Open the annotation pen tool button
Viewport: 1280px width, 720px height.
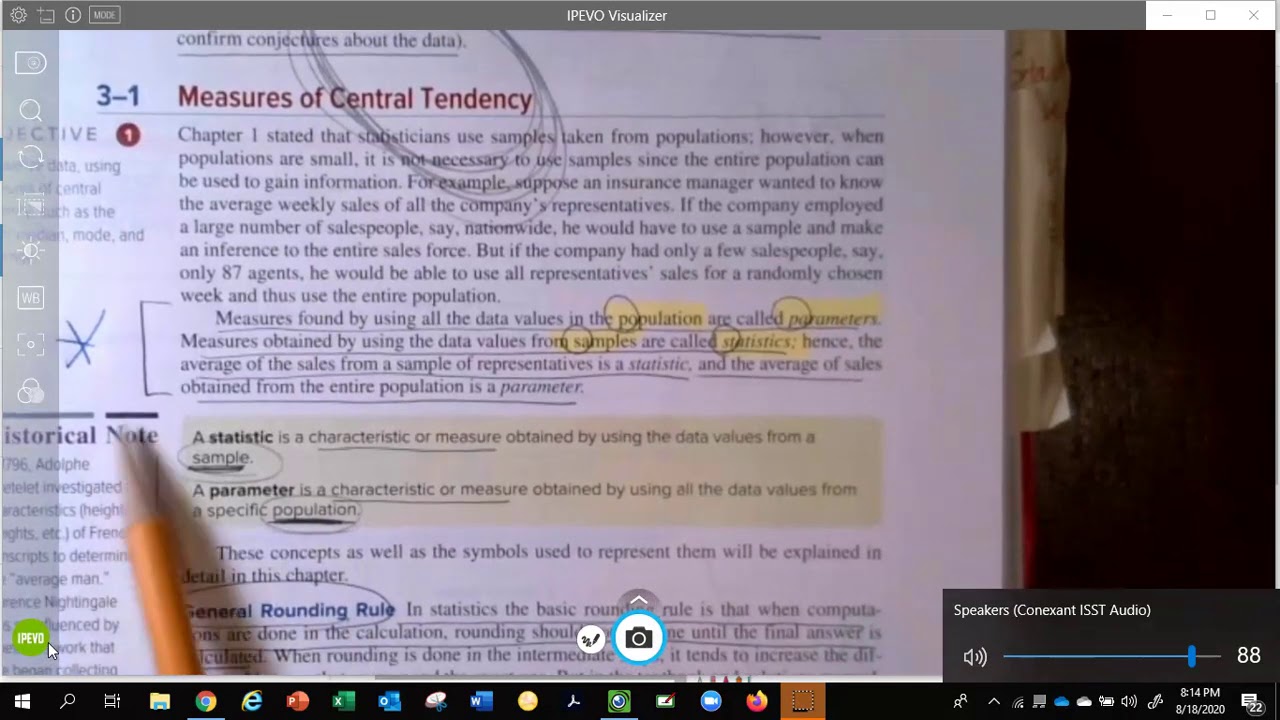click(x=592, y=639)
